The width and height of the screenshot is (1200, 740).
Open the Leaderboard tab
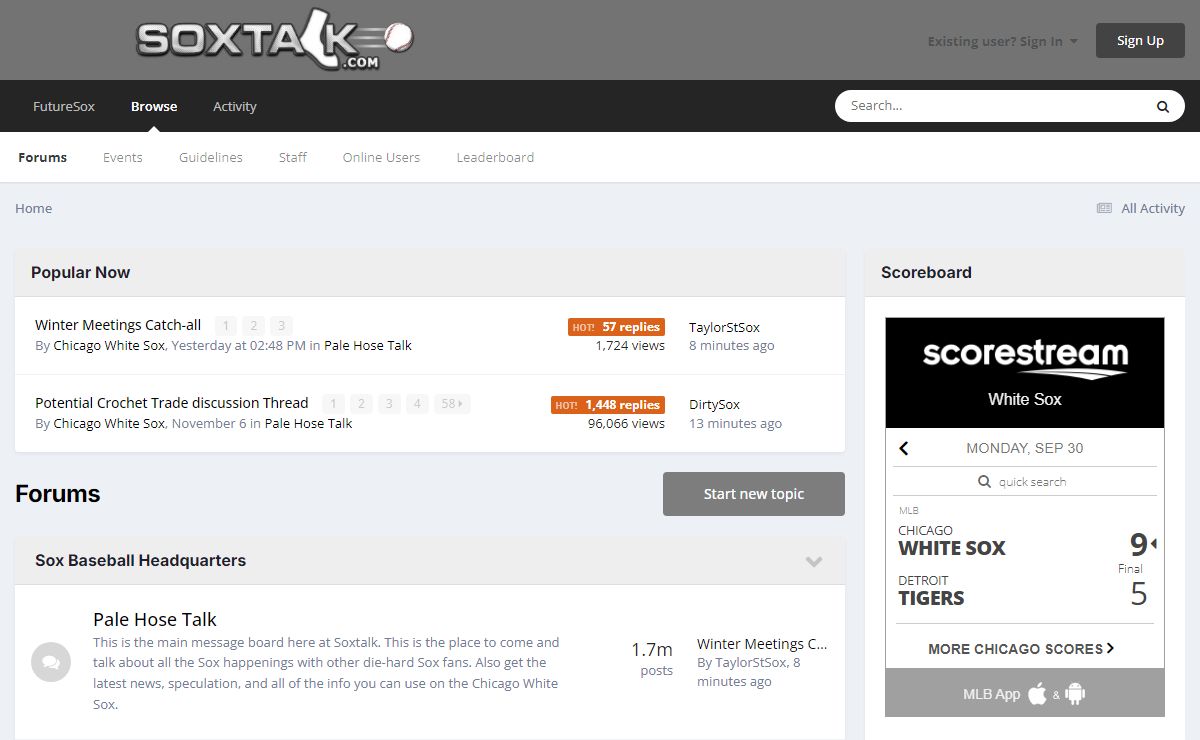coord(495,157)
